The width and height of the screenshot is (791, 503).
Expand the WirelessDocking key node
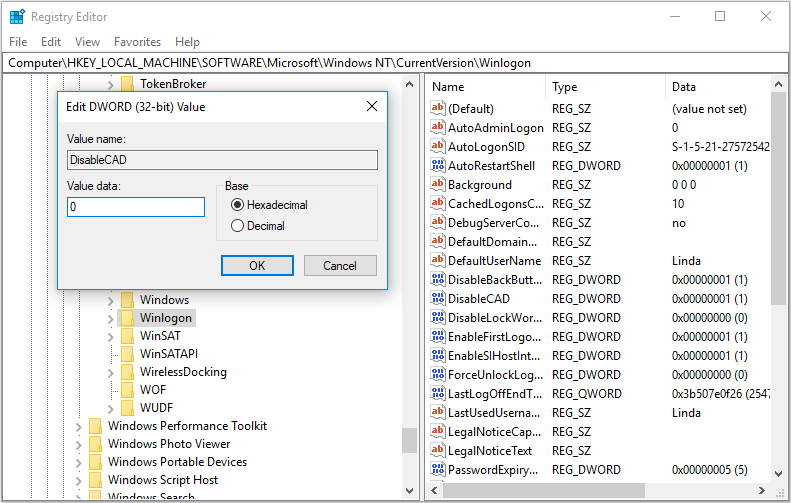click(x=110, y=373)
